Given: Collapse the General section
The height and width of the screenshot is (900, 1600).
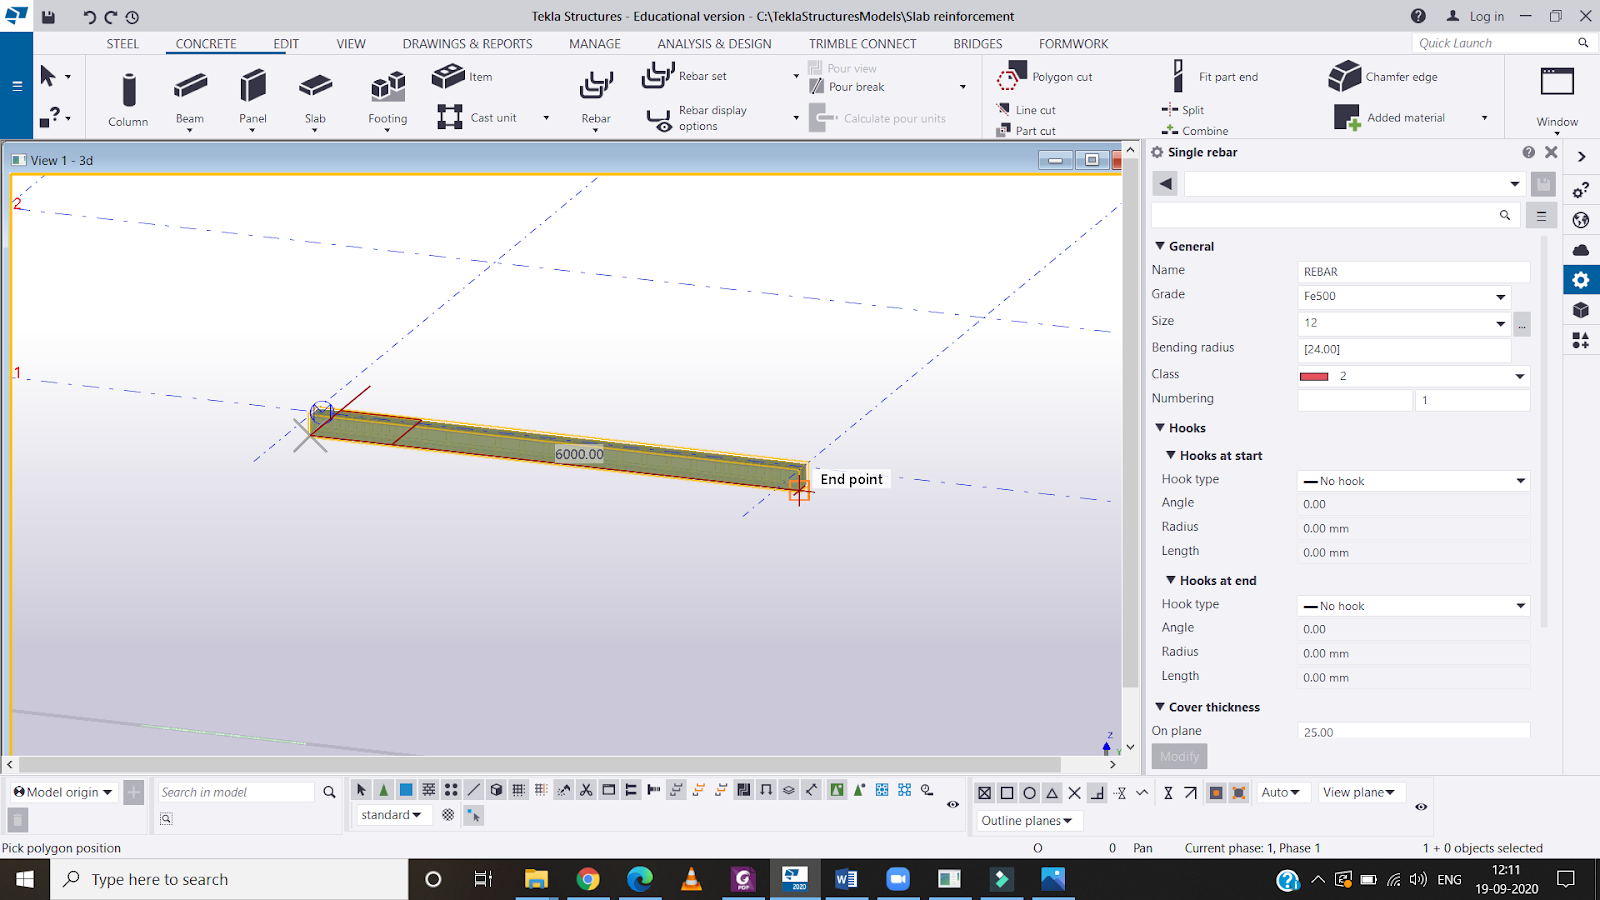Looking at the screenshot, I should pyautogui.click(x=1160, y=246).
